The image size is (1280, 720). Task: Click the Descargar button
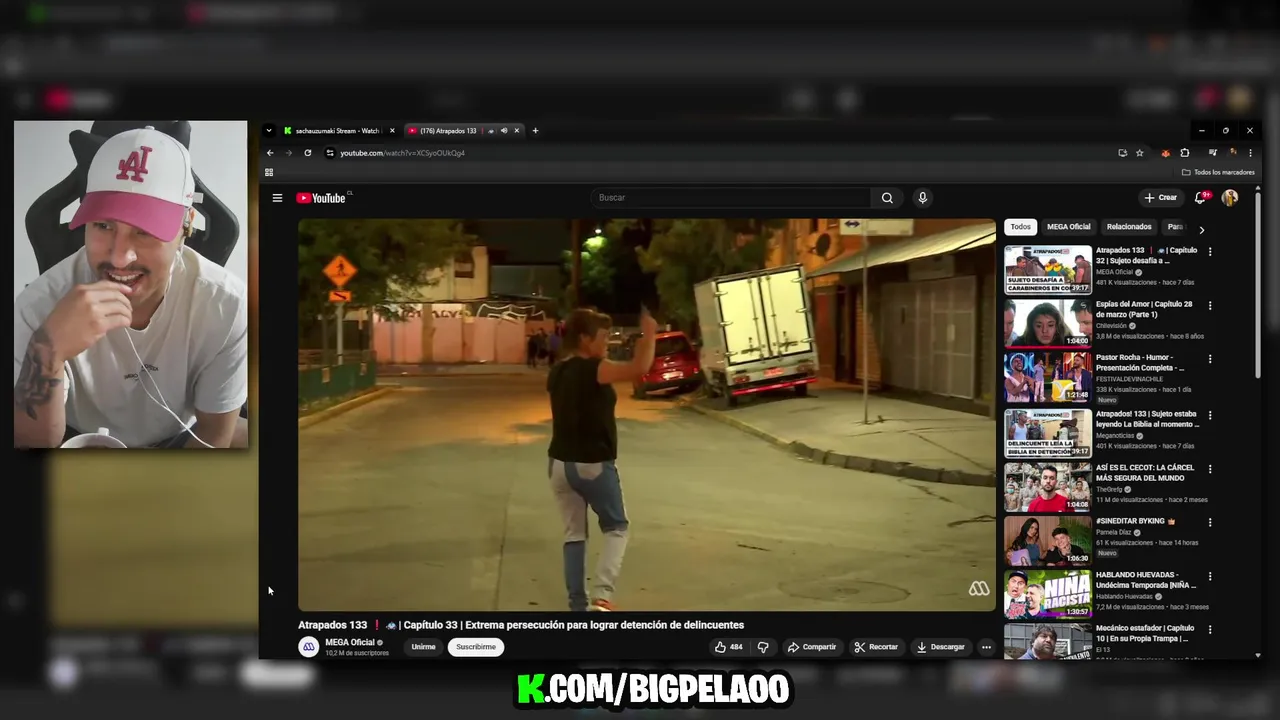point(941,647)
